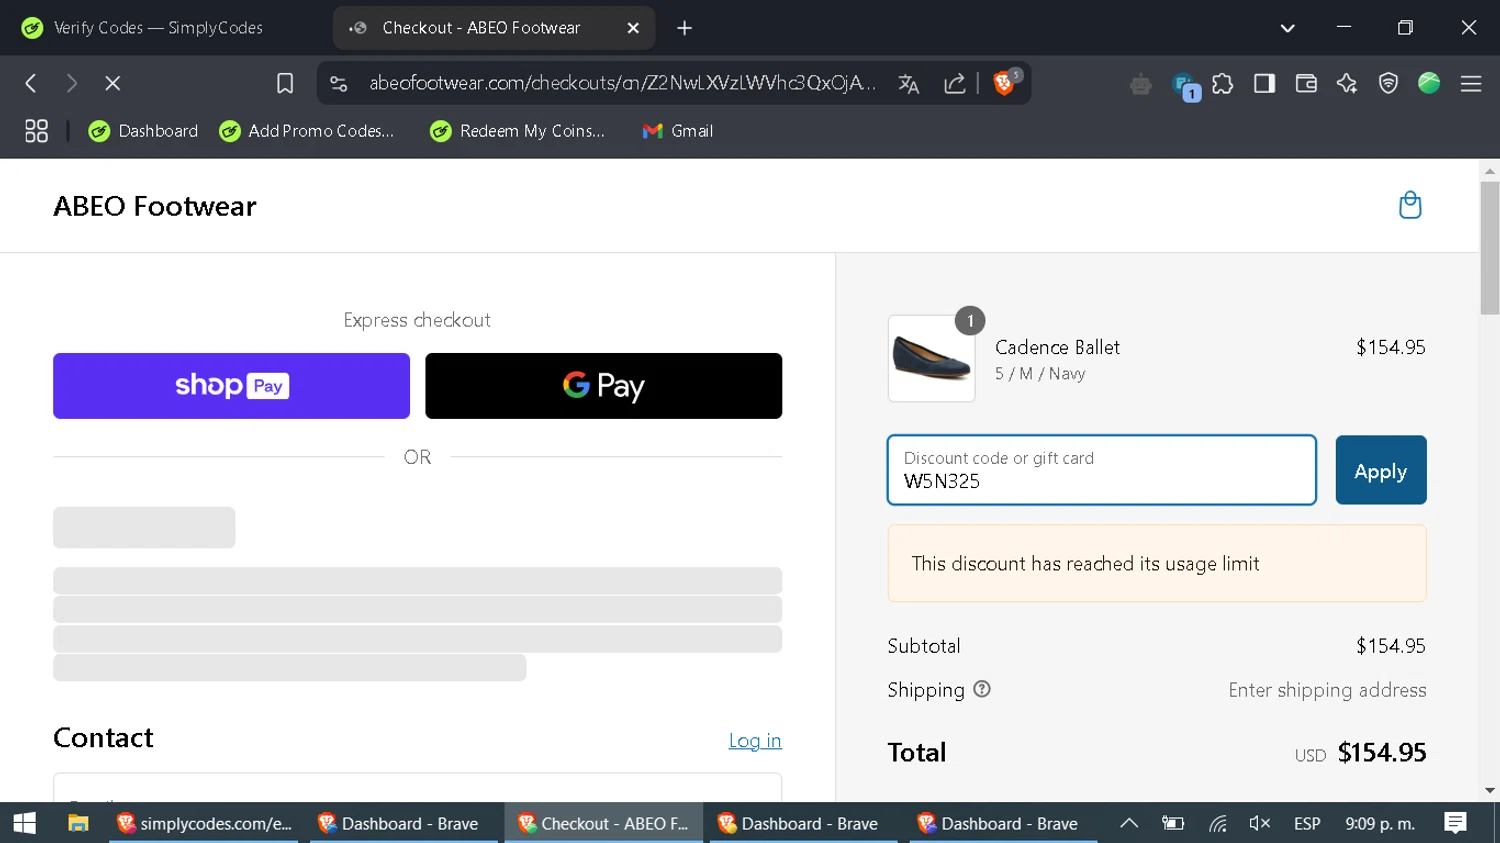
Task: Open Brave Wallet icon
Action: [x=1306, y=83]
